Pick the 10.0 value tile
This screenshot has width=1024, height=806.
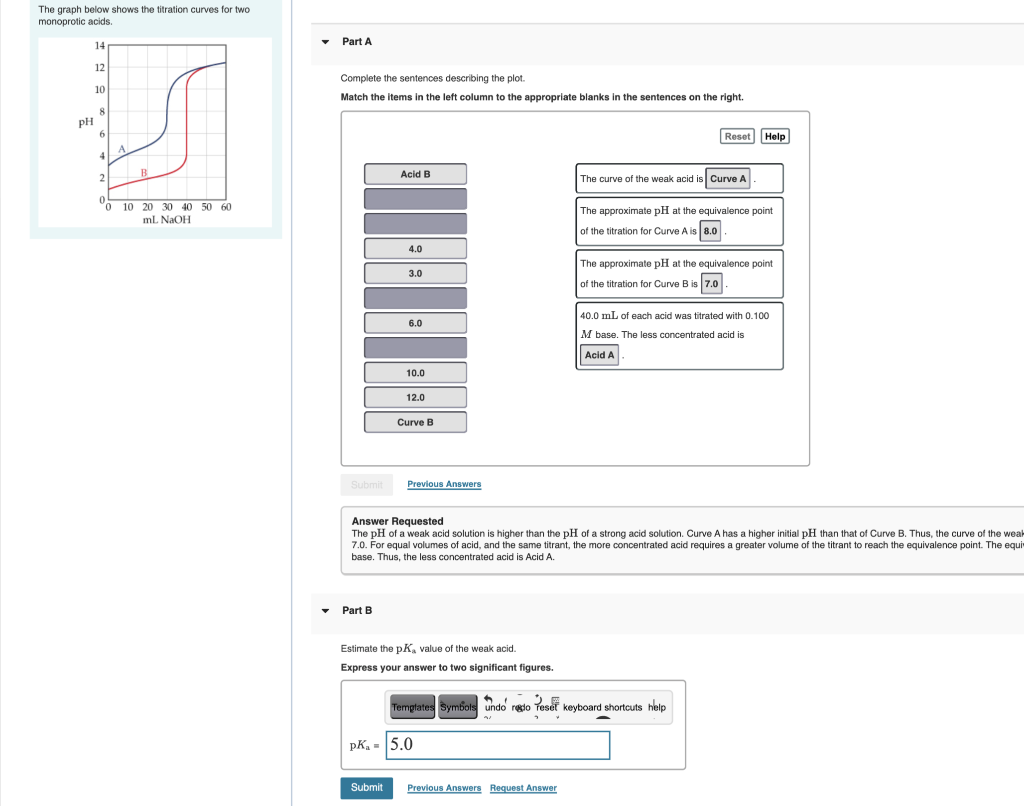click(x=415, y=372)
